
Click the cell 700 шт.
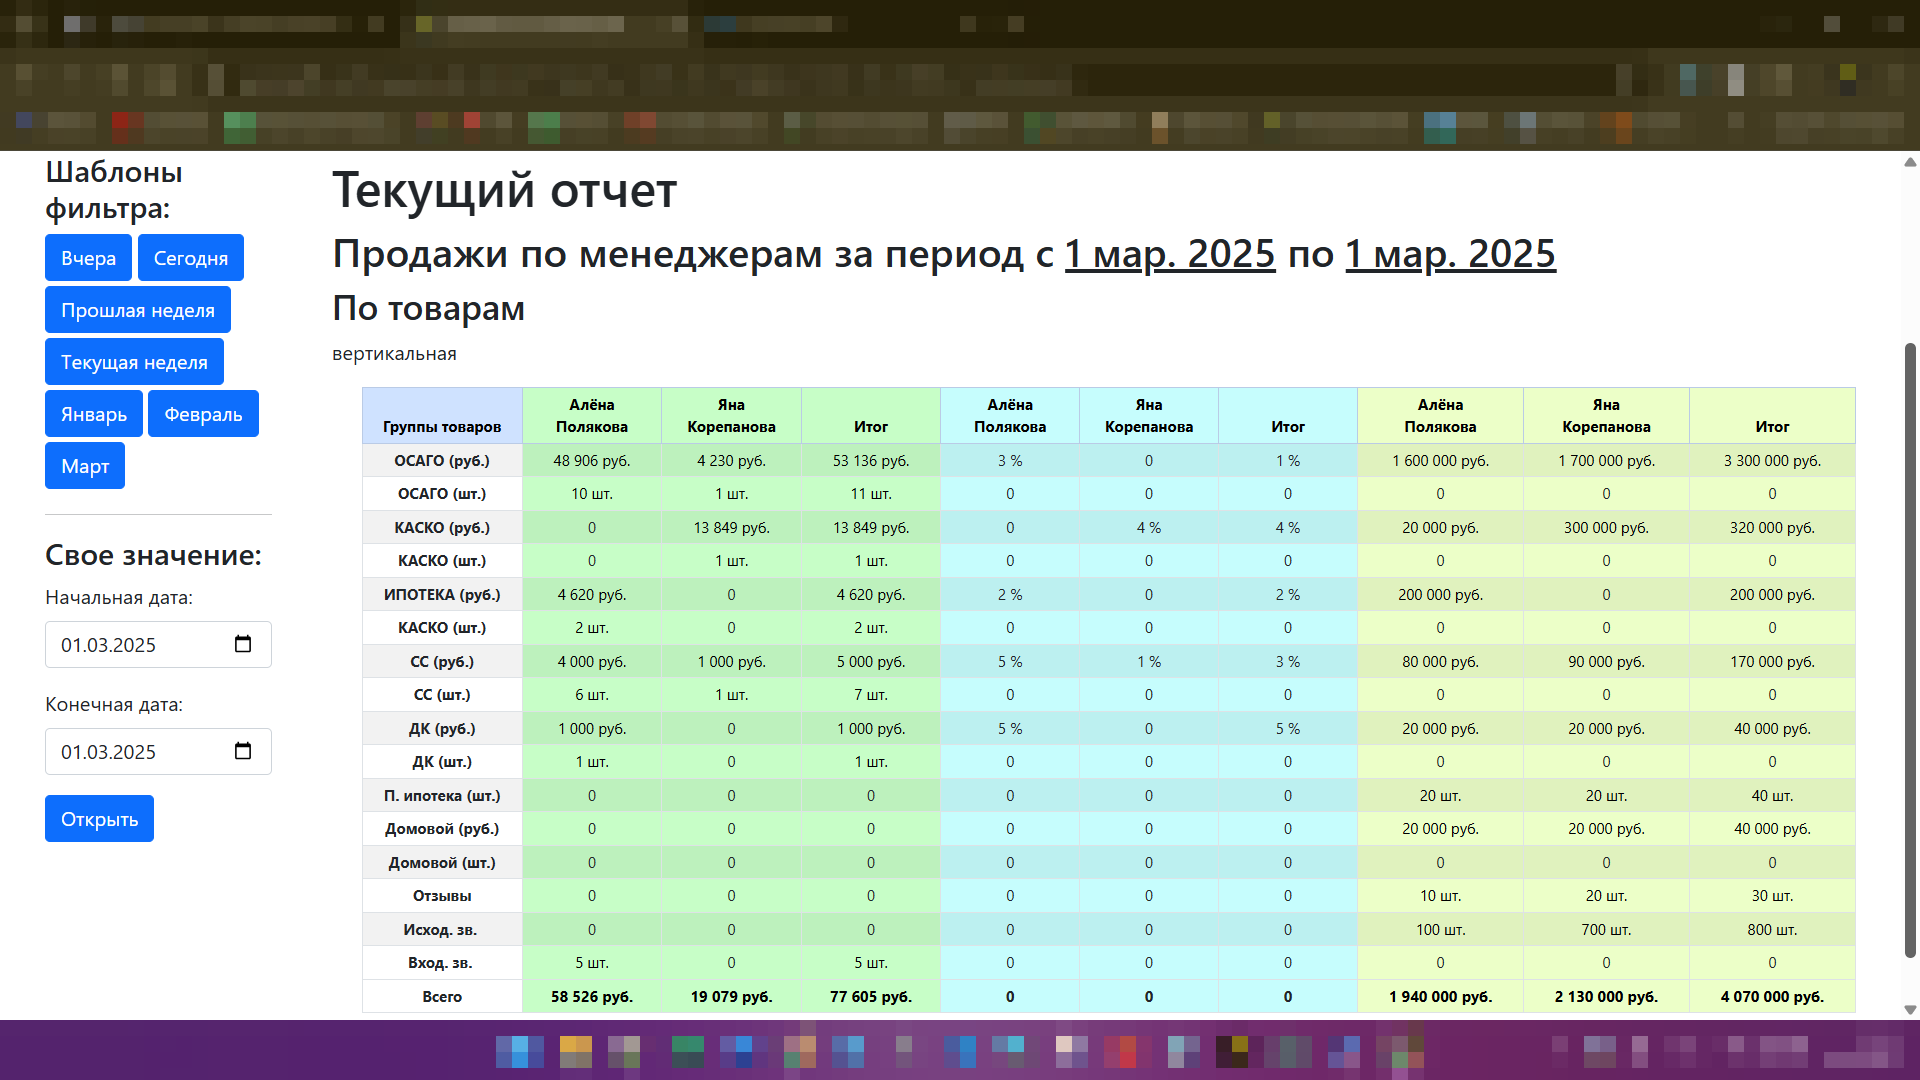[1606, 930]
